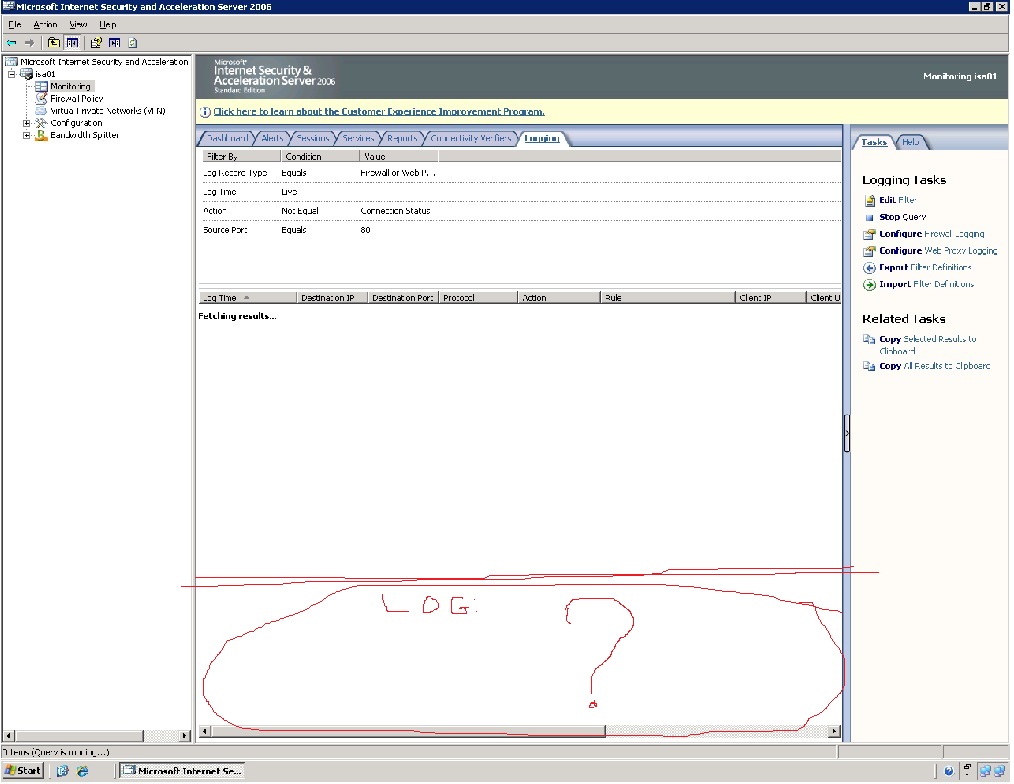Switch to the Alerts tab
The image size is (1014, 784).
pos(271,139)
